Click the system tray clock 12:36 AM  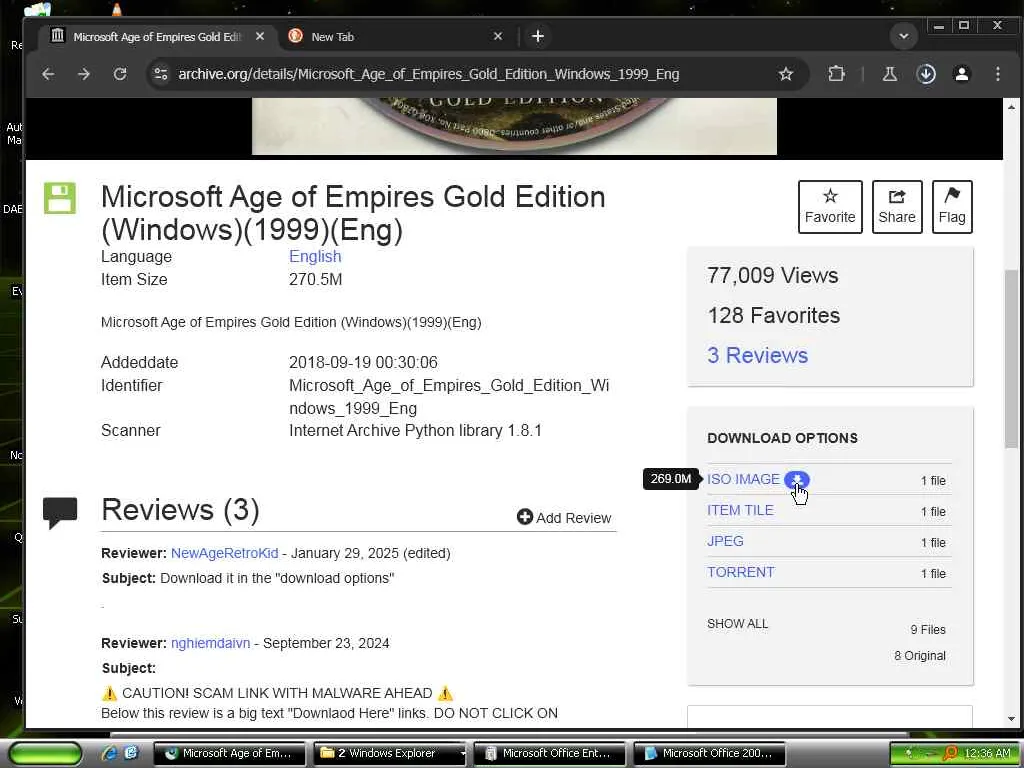coord(987,754)
